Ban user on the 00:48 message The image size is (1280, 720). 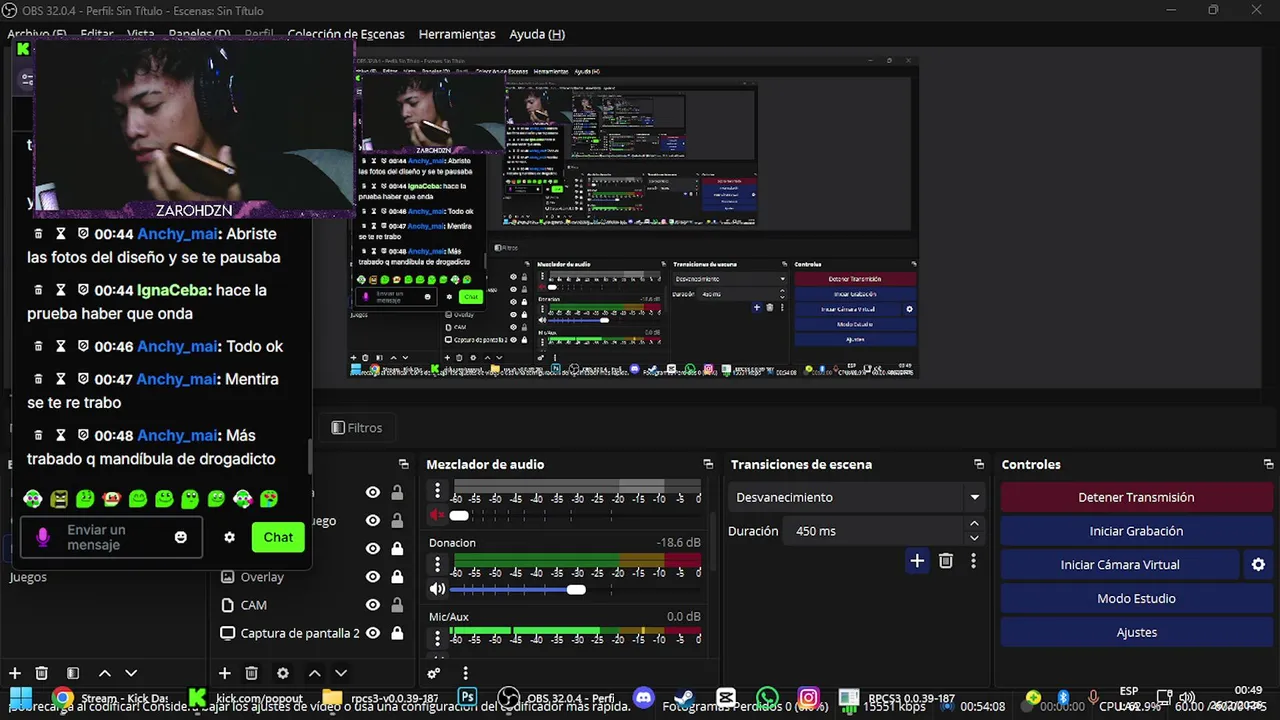point(83,435)
